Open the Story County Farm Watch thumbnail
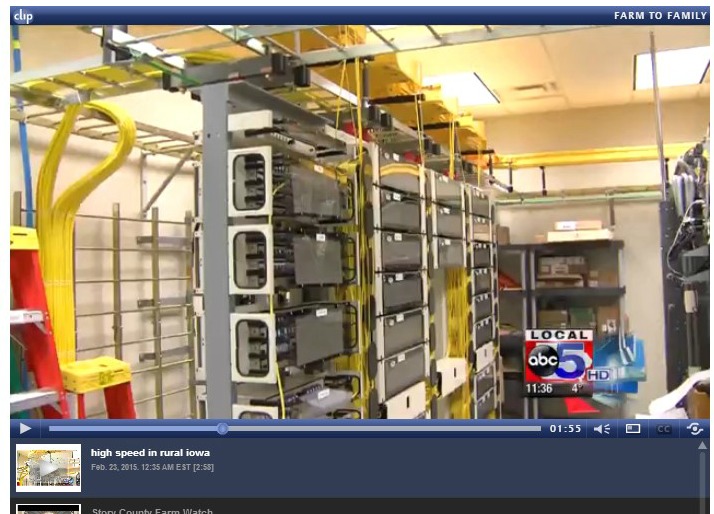714x514 pixels. coord(48,509)
